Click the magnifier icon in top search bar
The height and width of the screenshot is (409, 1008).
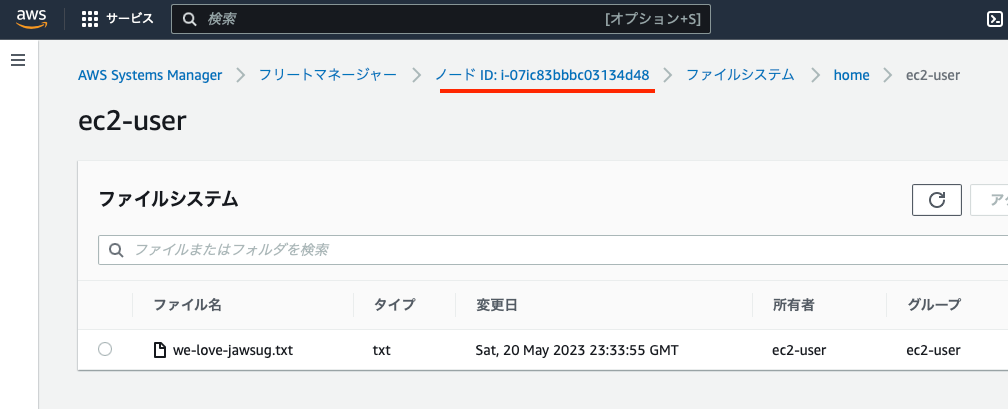click(x=190, y=19)
